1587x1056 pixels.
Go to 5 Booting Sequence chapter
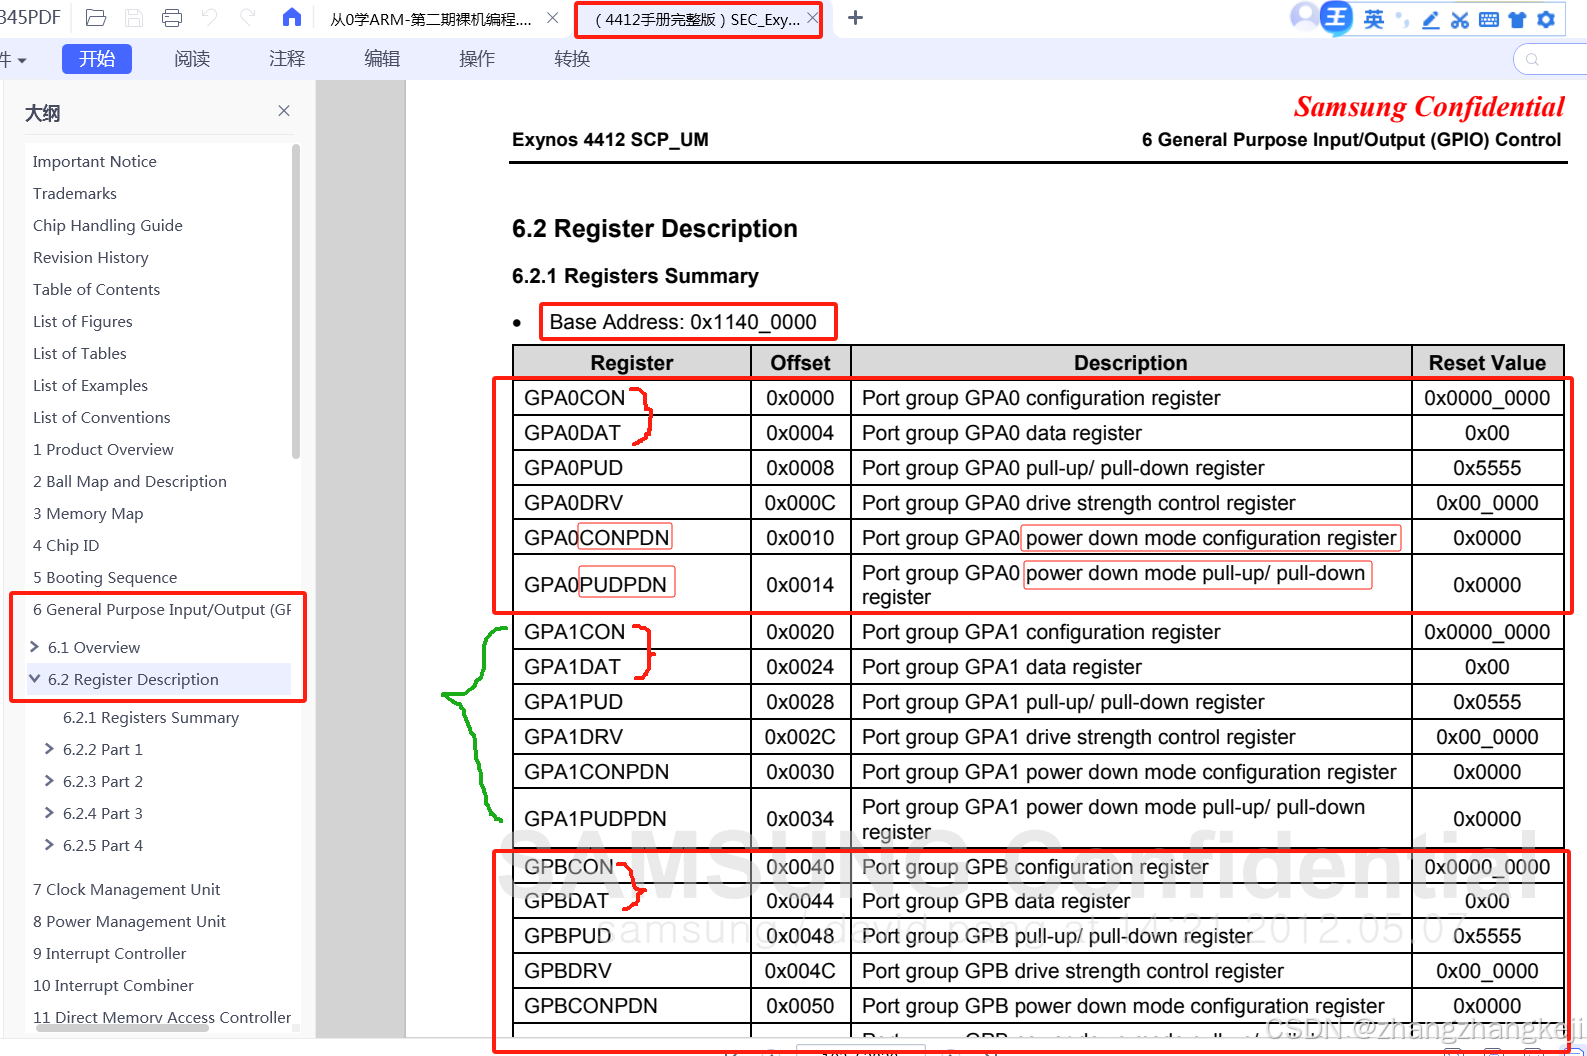click(x=105, y=577)
